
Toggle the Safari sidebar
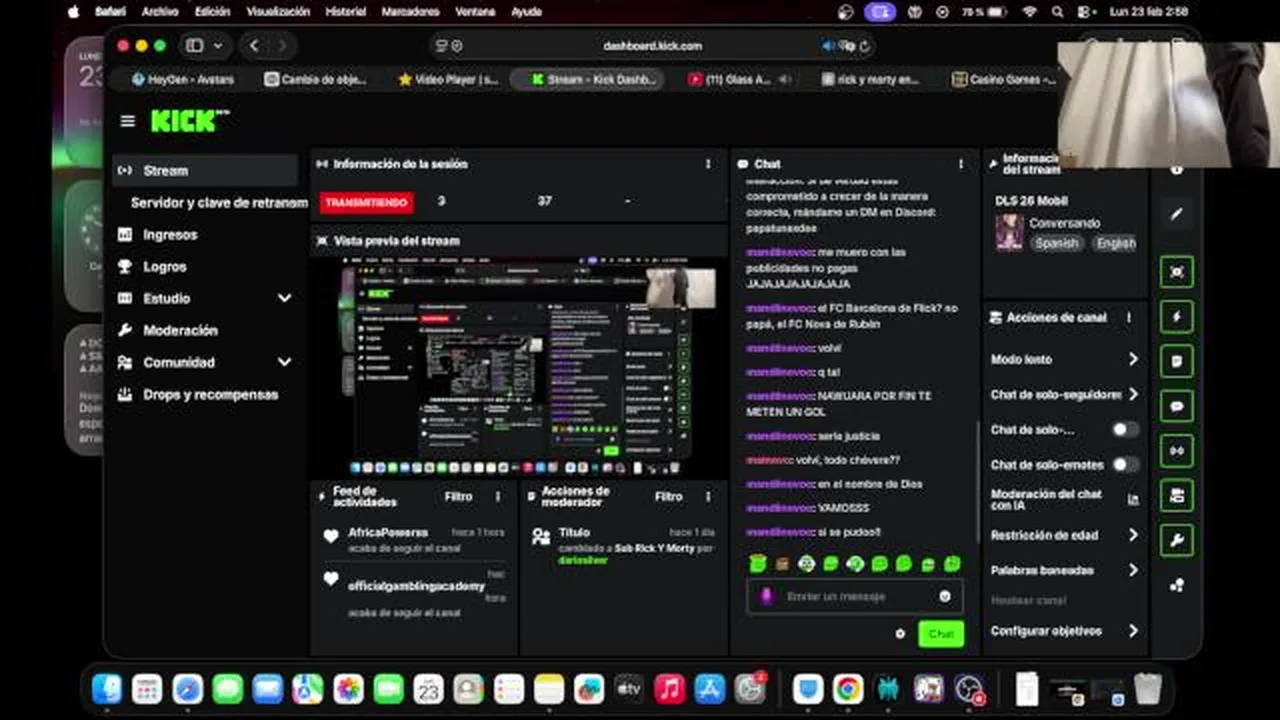195,46
